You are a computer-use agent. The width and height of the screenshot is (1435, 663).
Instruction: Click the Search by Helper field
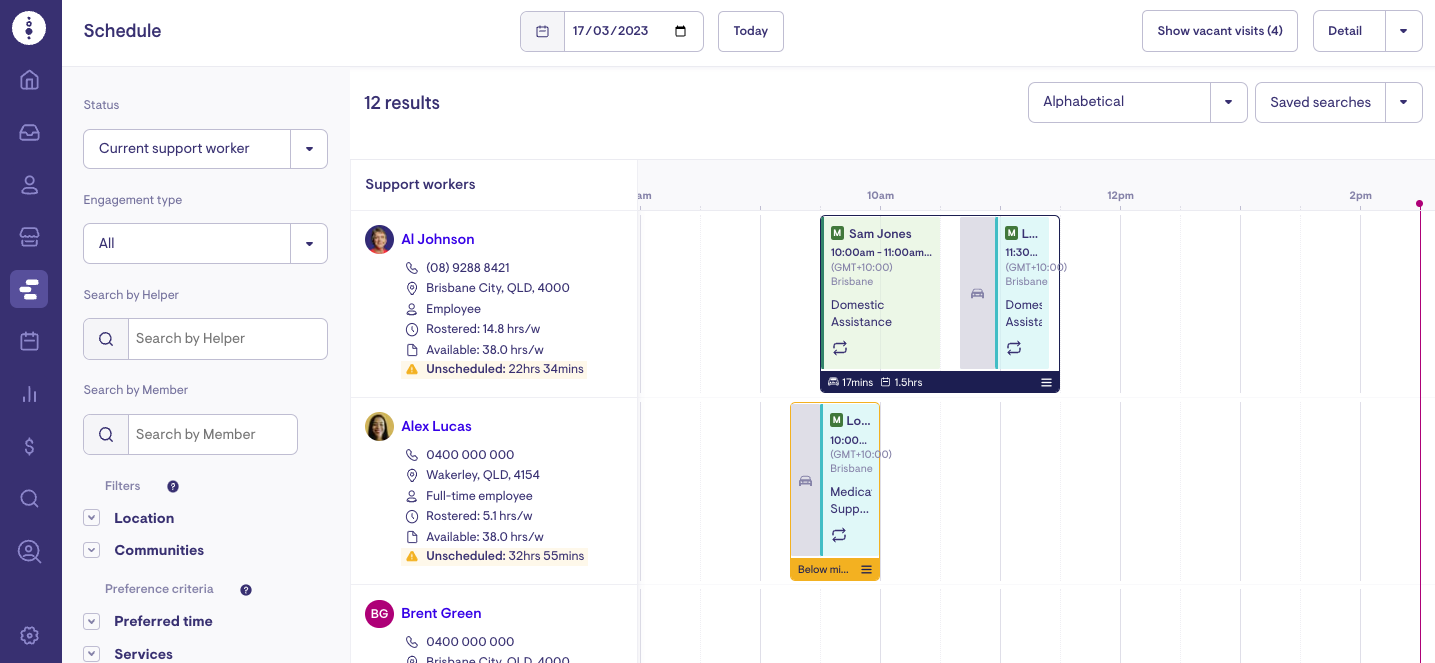pyautogui.click(x=227, y=339)
